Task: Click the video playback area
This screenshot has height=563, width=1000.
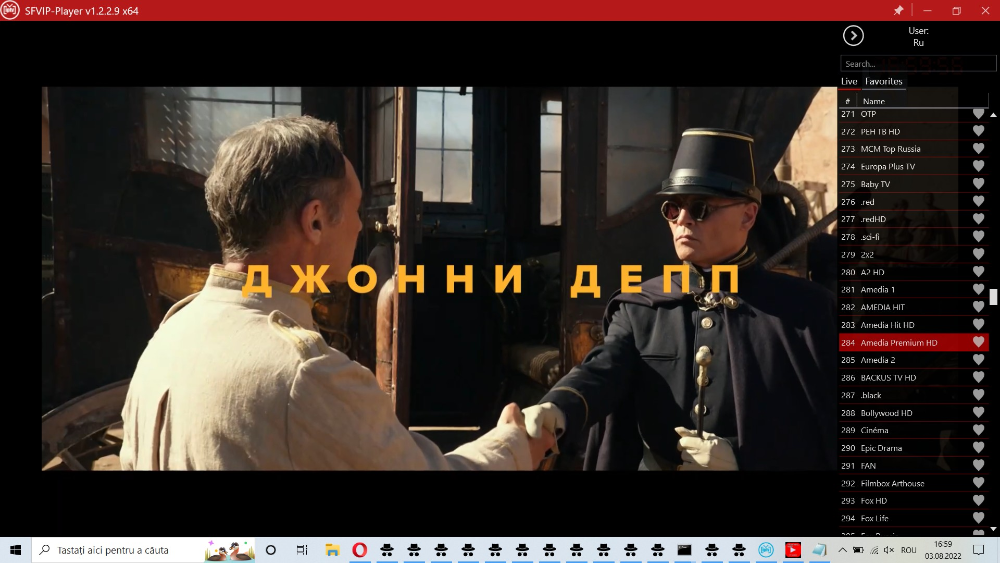Action: [x=439, y=279]
